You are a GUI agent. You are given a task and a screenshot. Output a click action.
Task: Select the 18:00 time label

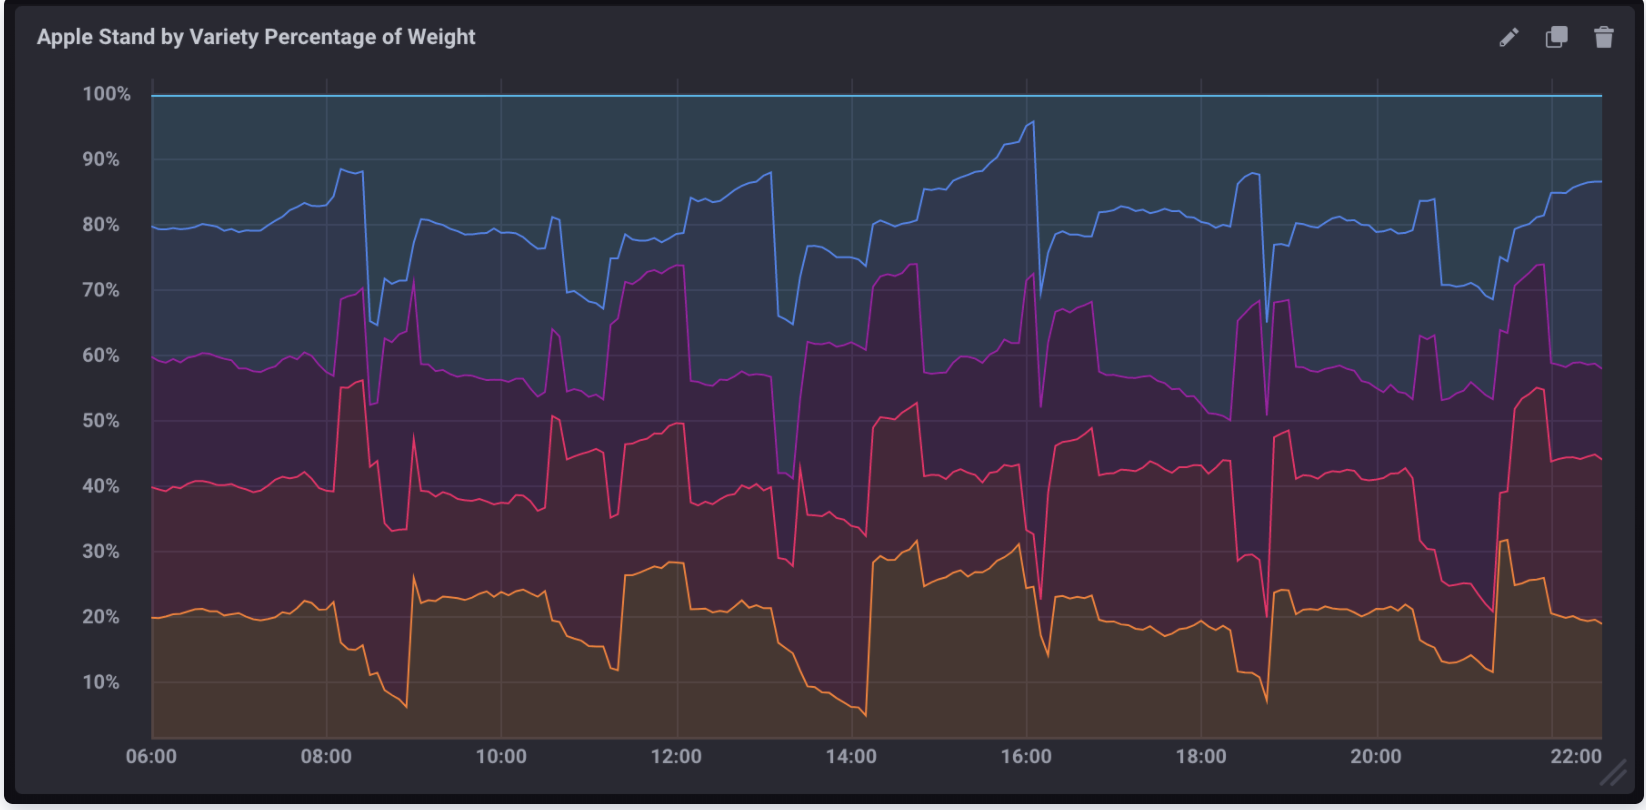pos(1201,757)
